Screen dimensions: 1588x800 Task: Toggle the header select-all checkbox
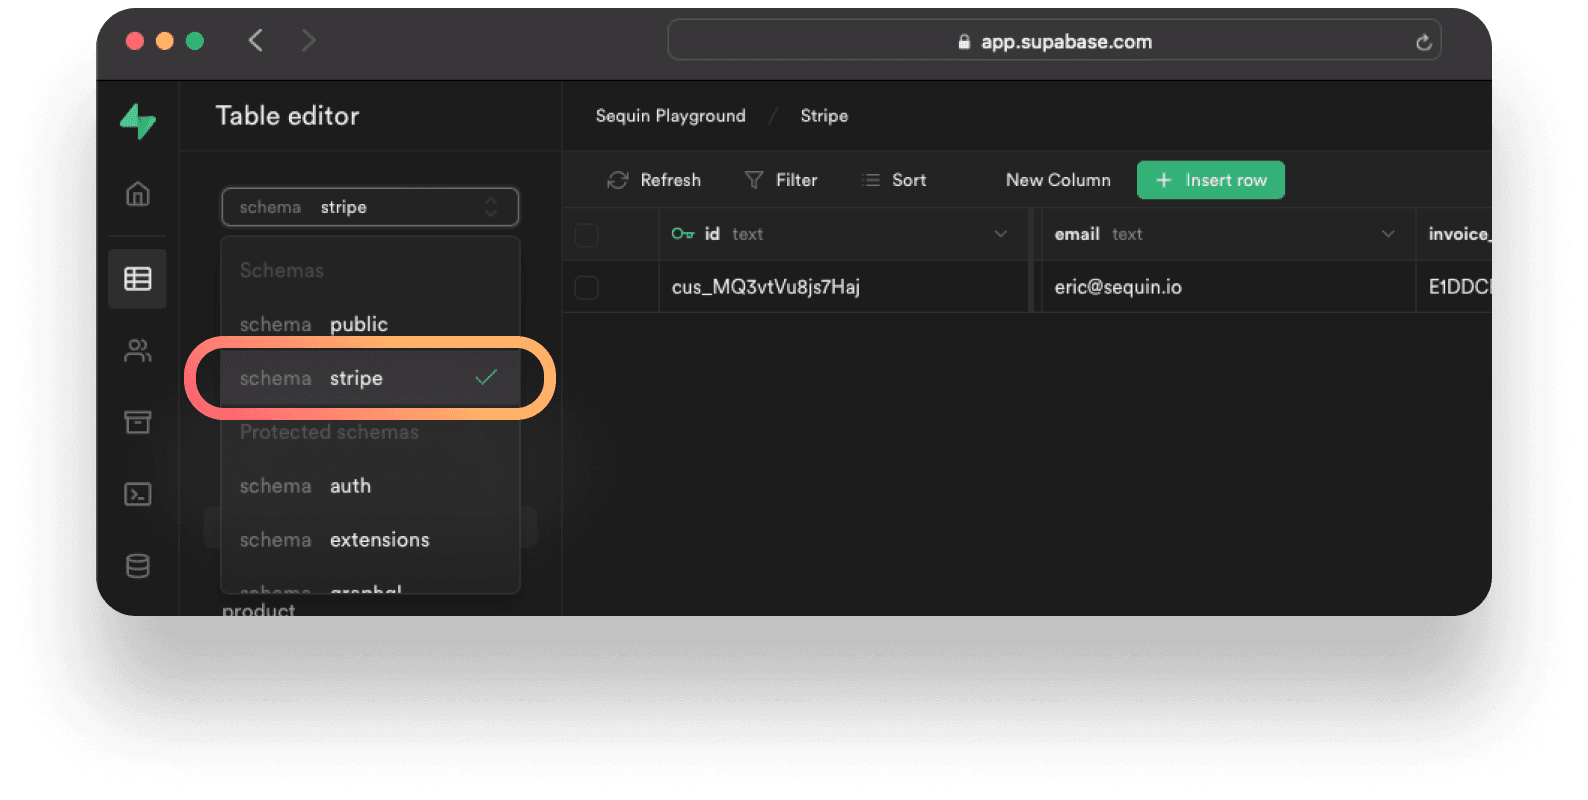tap(587, 234)
